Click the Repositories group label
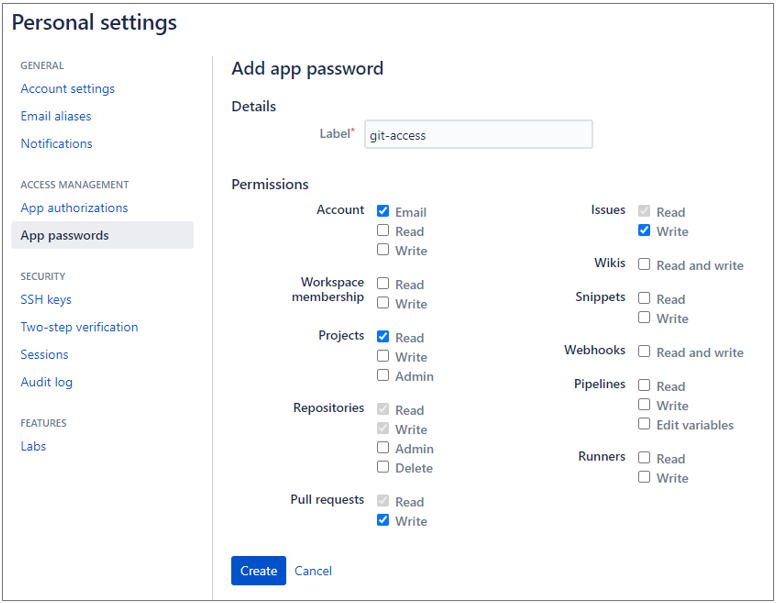 click(329, 408)
